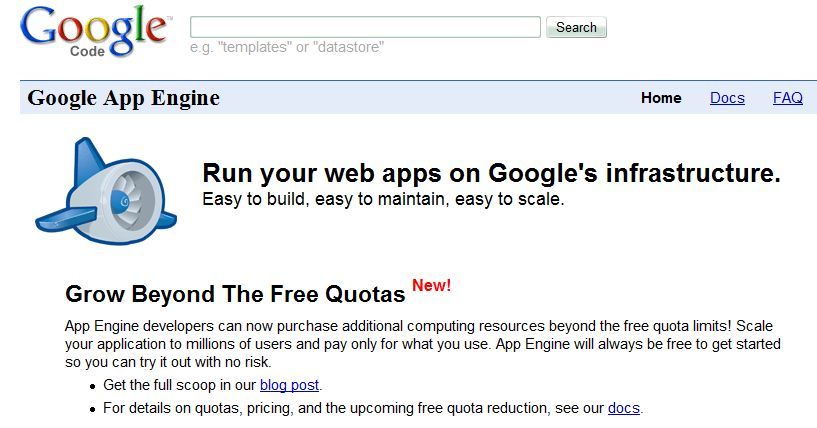Click the bullet before For details on quotas
Image resolution: width=817 pixels, height=428 pixels.
click(91, 409)
